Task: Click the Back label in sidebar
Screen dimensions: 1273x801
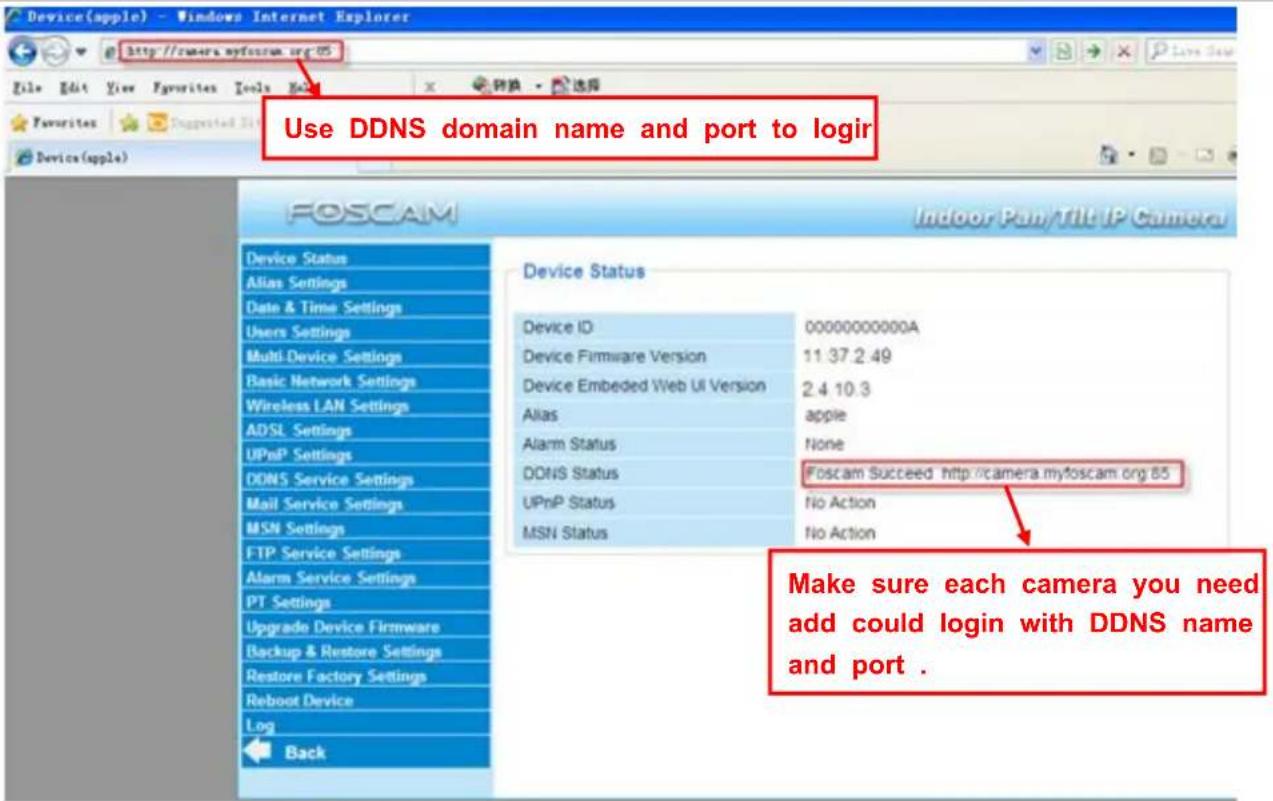Action: click(305, 753)
